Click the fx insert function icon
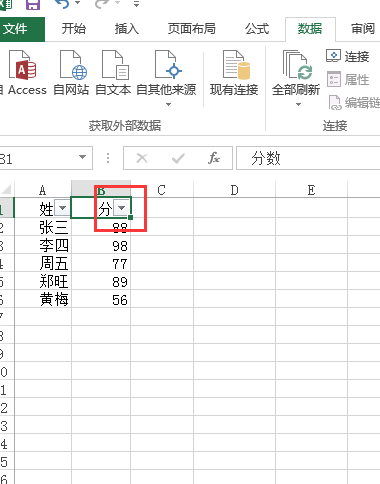Image resolution: width=380 pixels, height=484 pixels. 214,158
